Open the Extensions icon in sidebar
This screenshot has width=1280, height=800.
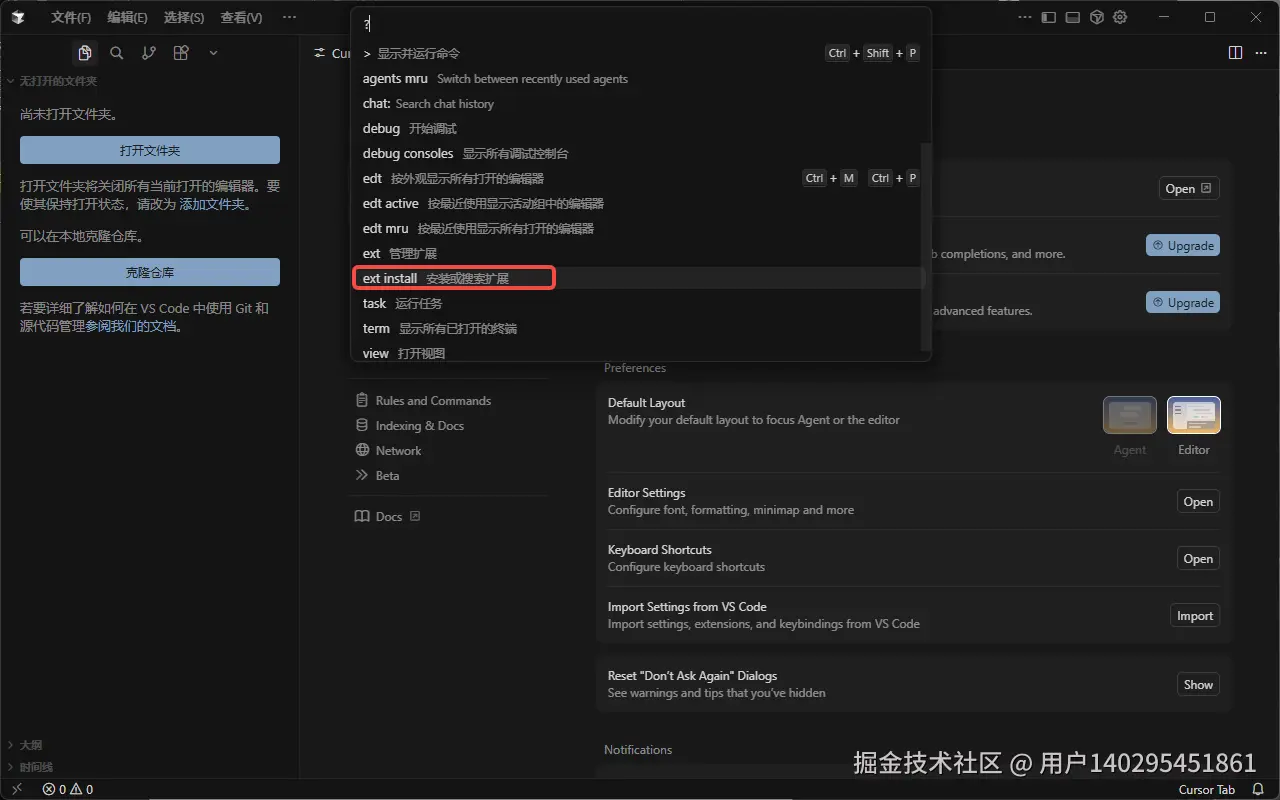pos(181,52)
